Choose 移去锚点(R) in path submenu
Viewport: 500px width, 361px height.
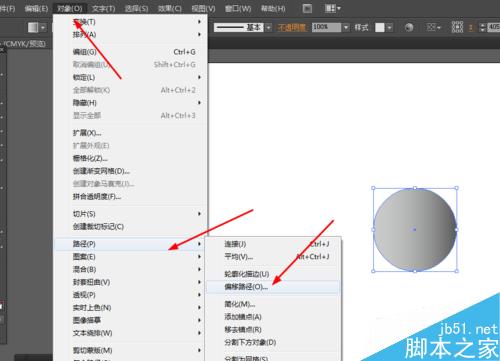(273, 330)
